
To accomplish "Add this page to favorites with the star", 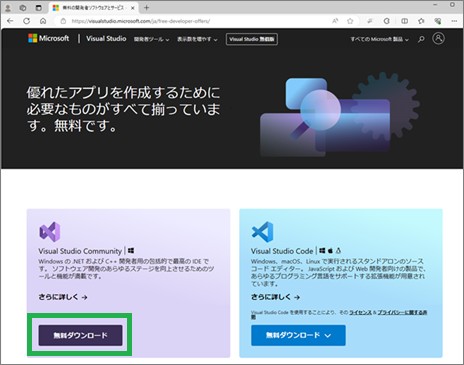I will click(350, 21).
